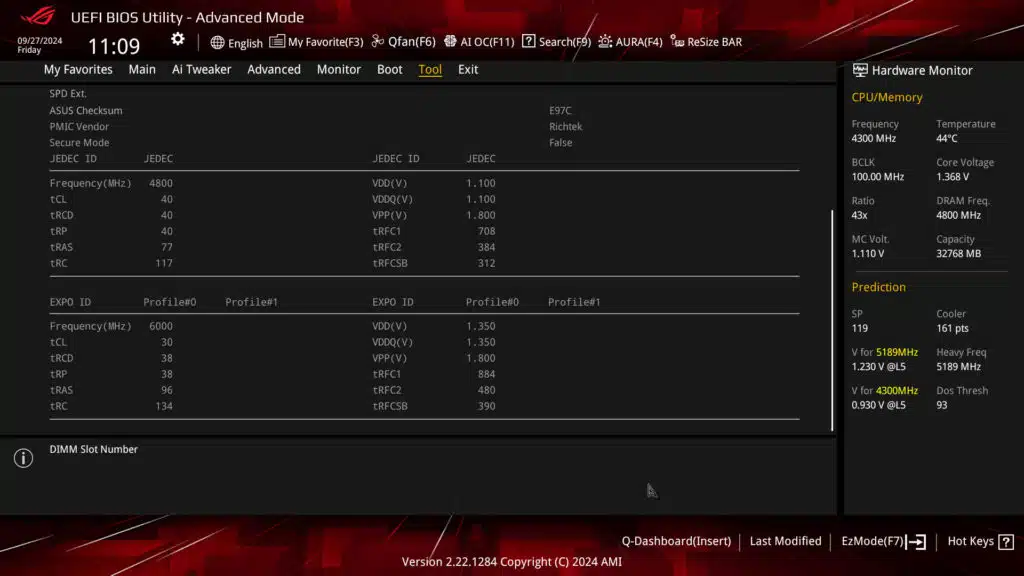This screenshot has height=576, width=1024.
Task: Click EXPO tRAS value 96
Action: [167, 390]
